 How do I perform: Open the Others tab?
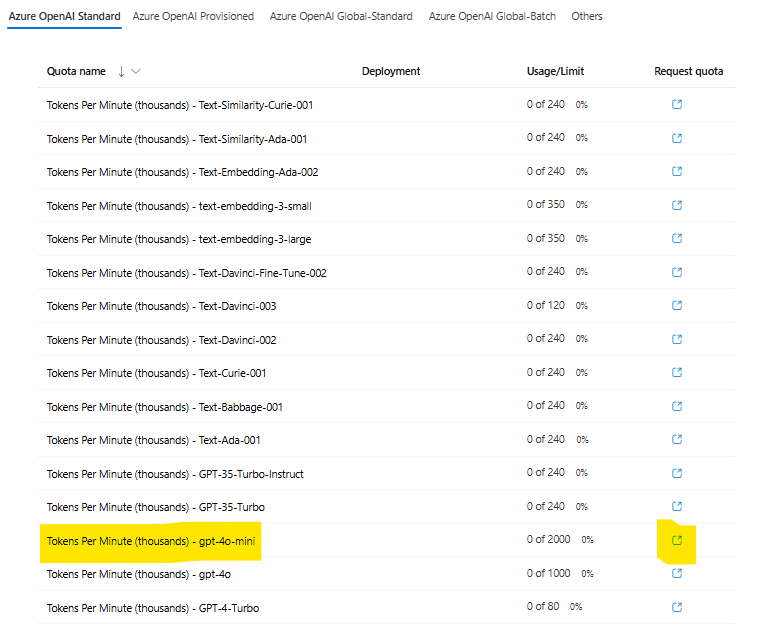click(x=587, y=16)
